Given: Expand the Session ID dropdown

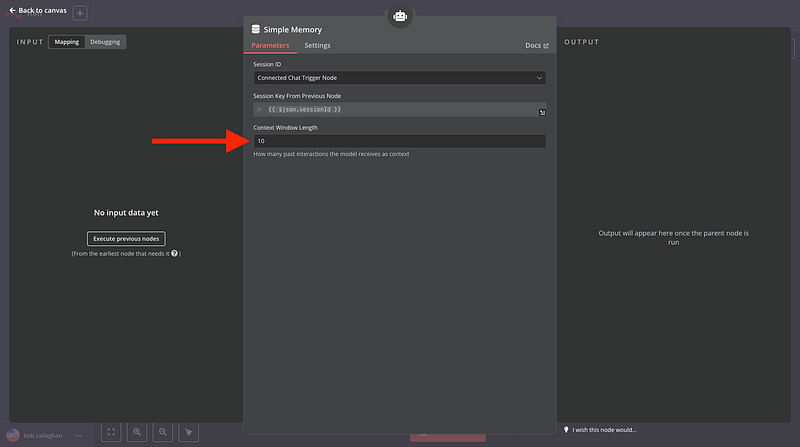Looking at the screenshot, I should [399, 77].
